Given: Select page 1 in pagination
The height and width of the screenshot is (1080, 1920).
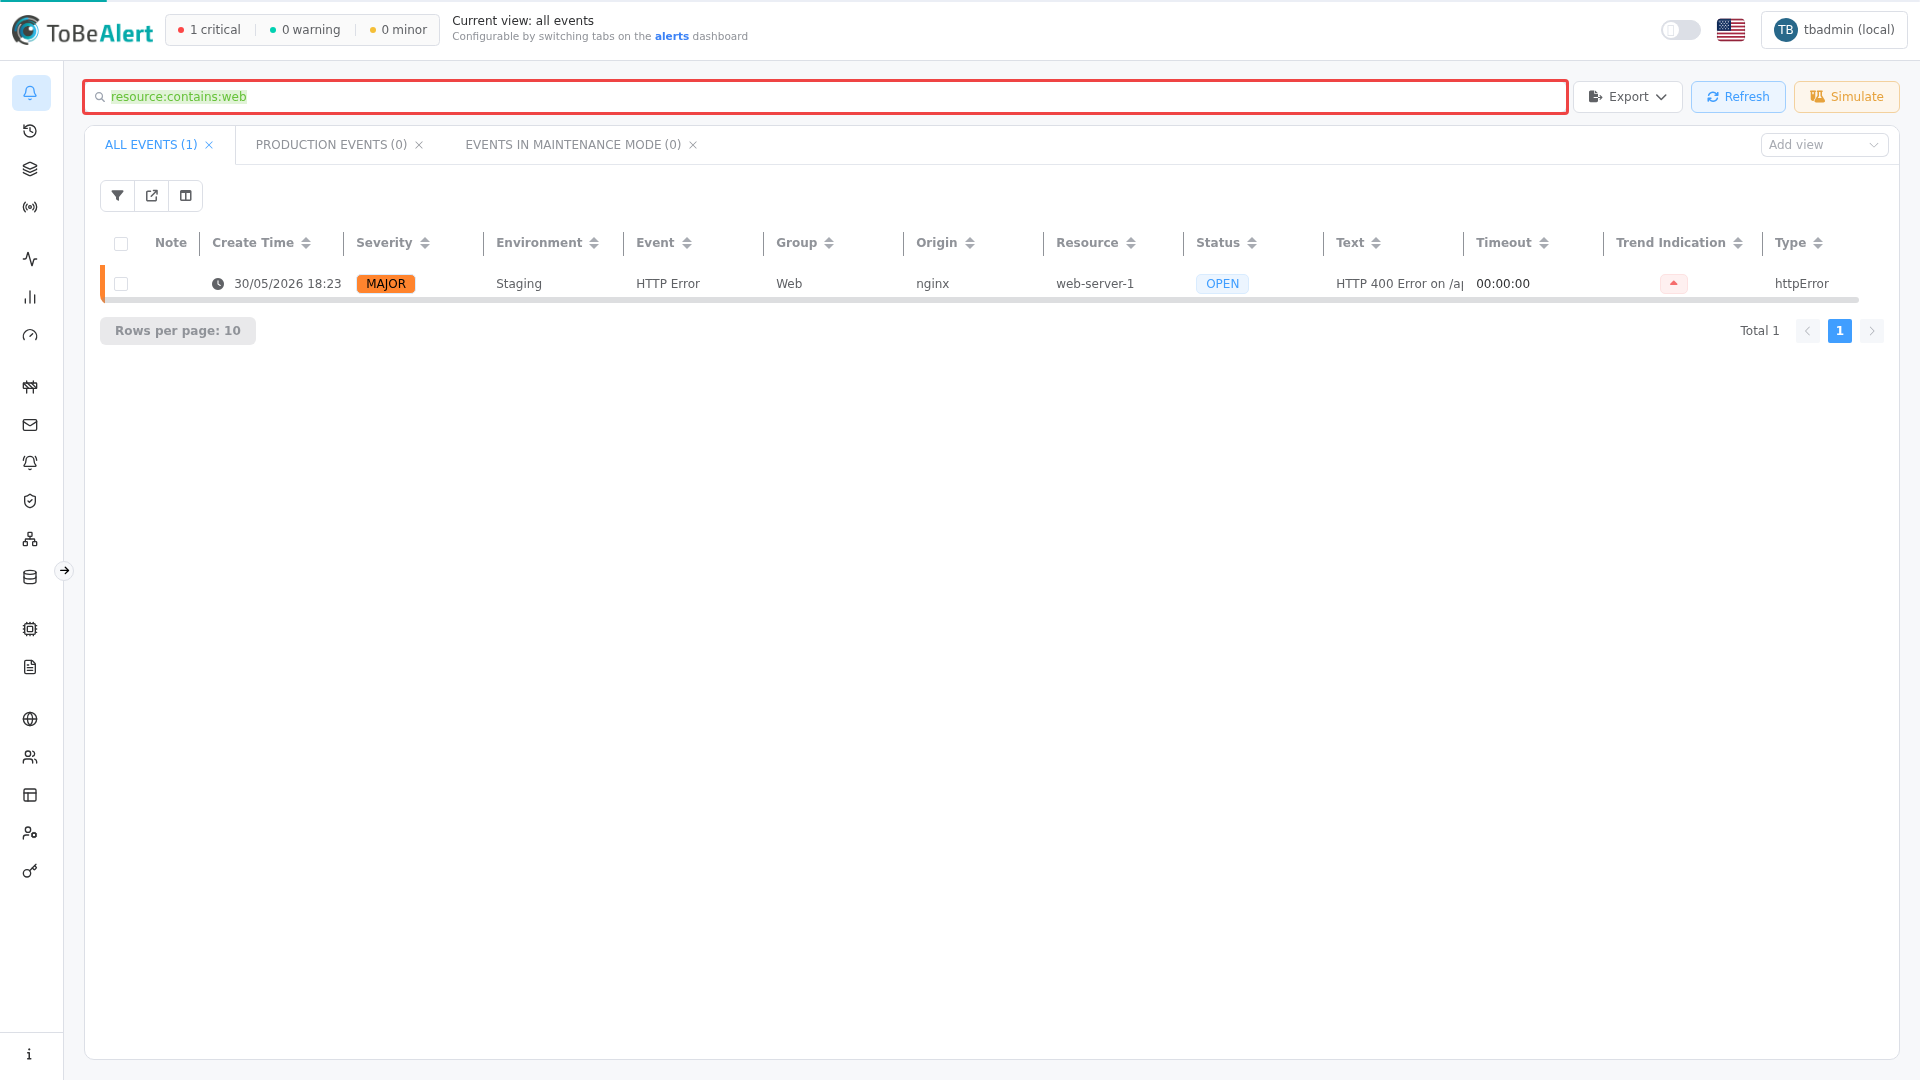Looking at the screenshot, I should pos(1839,331).
